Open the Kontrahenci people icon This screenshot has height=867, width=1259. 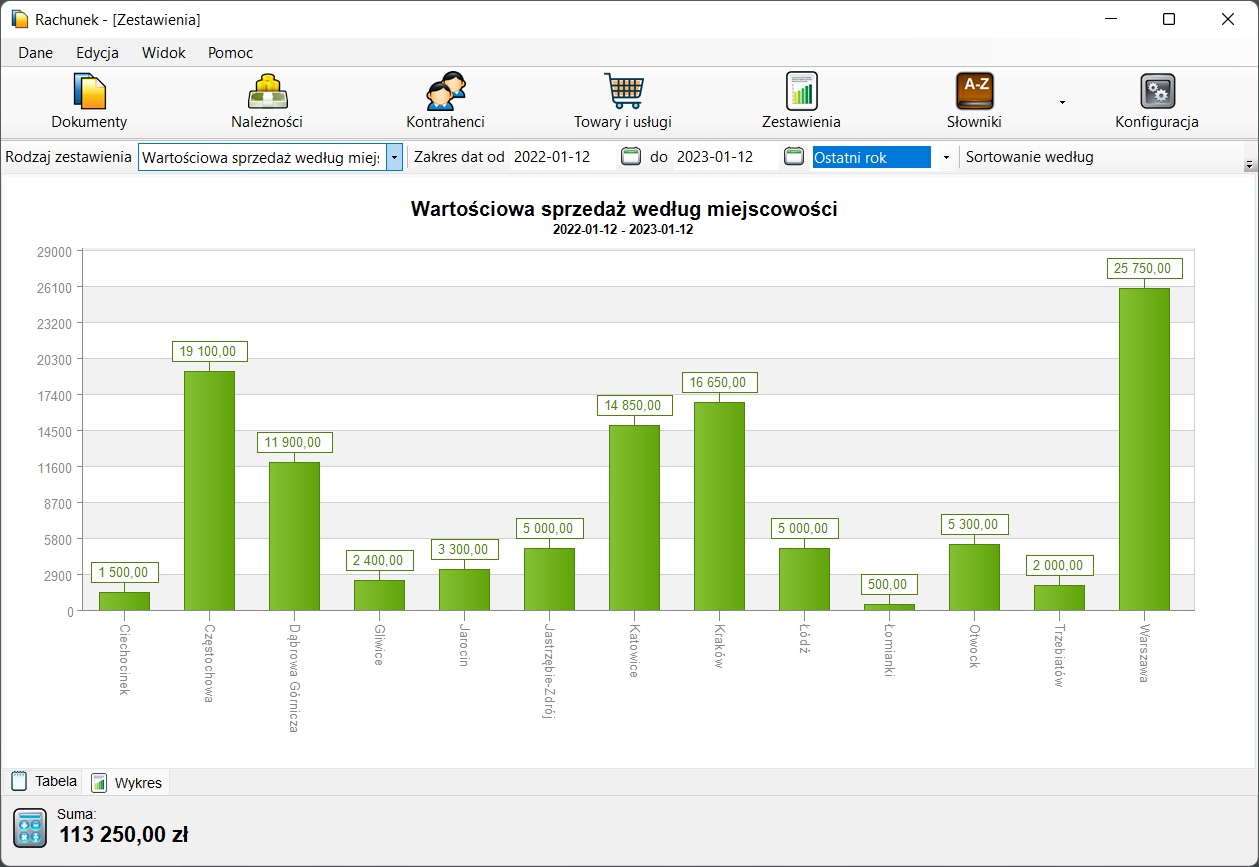pyautogui.click(x=445, y=92)
